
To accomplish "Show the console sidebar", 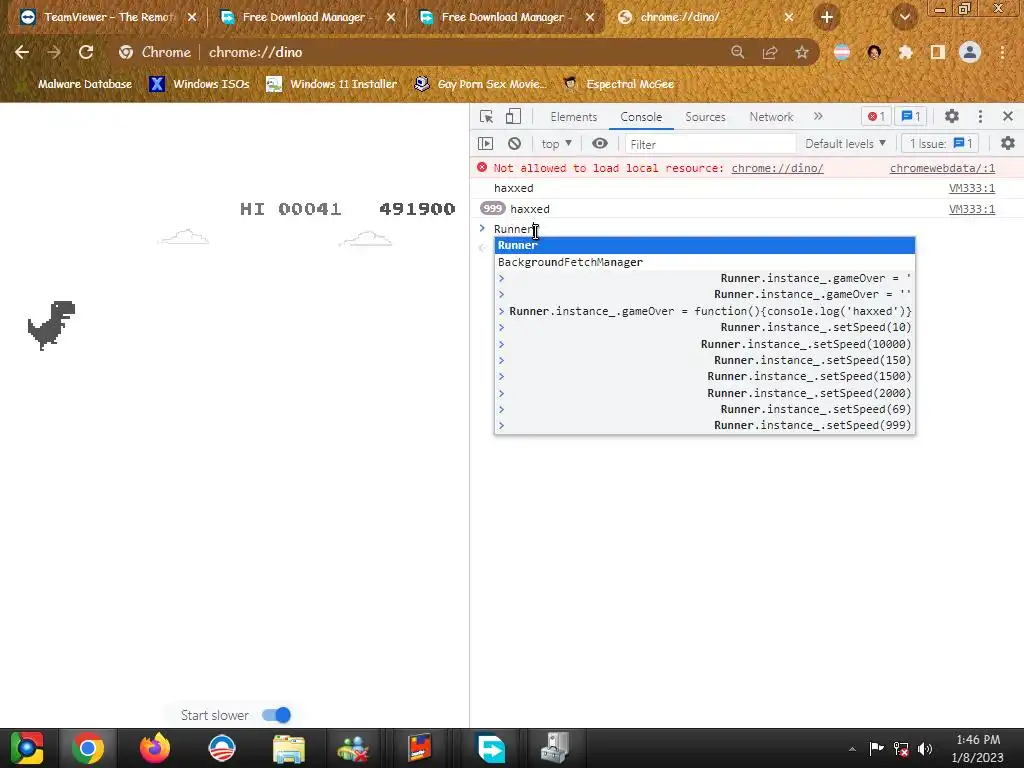I will [485, 144].
